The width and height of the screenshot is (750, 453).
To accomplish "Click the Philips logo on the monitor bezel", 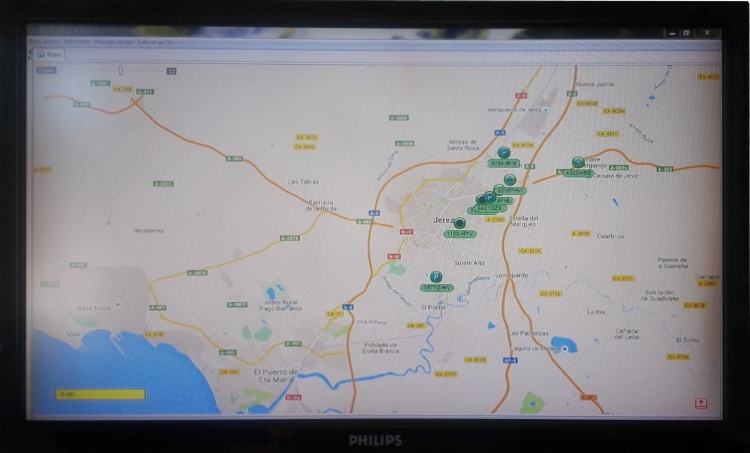I will pos(375,440).
